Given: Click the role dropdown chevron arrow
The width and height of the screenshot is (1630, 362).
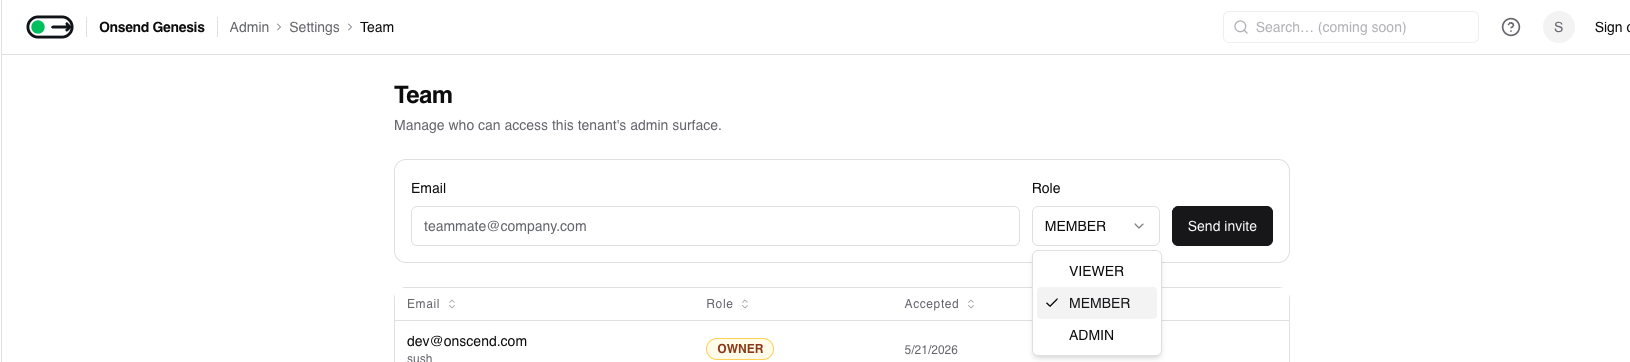Looking at the screenshot, I should [1139, 226].
